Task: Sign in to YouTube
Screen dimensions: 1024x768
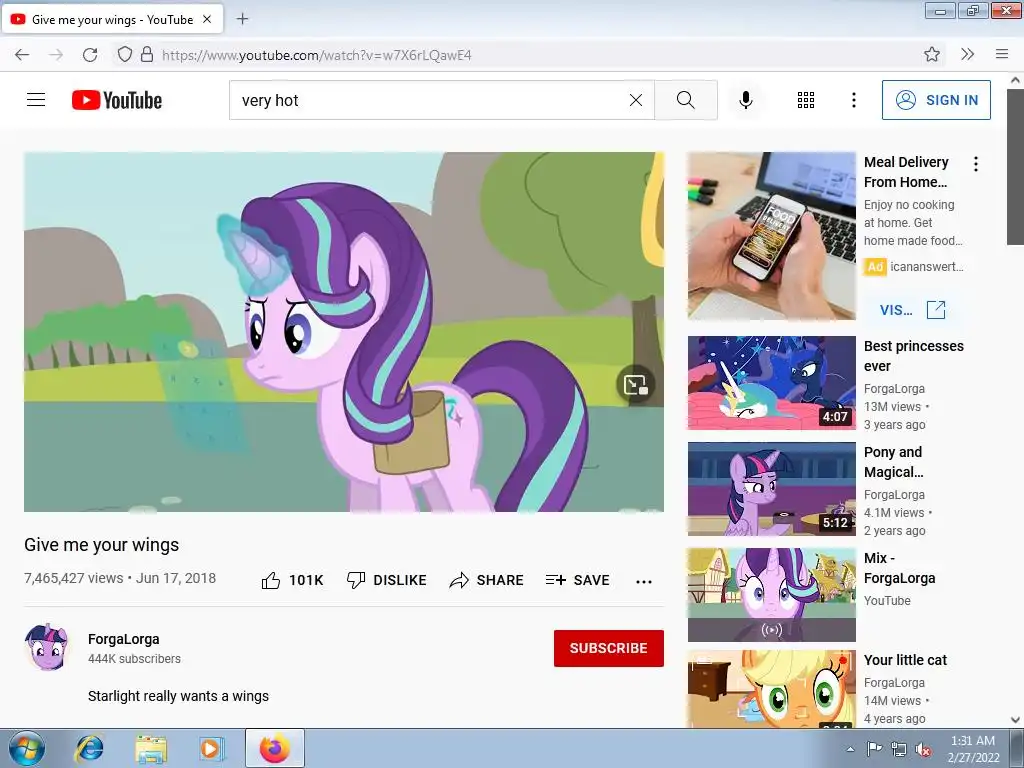Action: click(x=936, y=100)
